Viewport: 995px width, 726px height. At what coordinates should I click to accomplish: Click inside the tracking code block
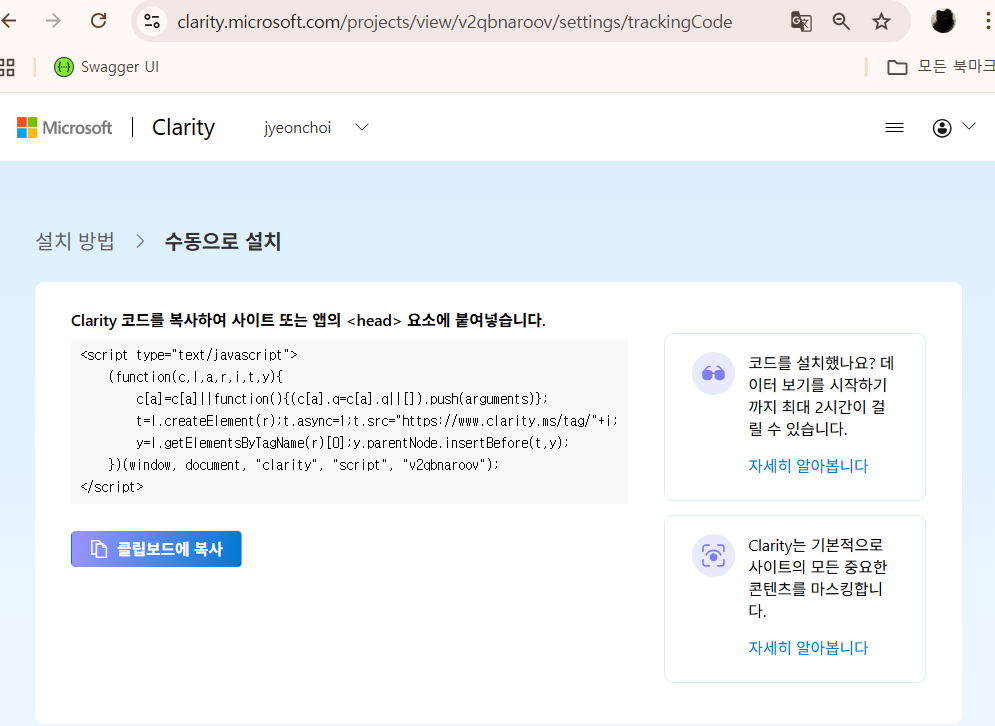point(349,421)
